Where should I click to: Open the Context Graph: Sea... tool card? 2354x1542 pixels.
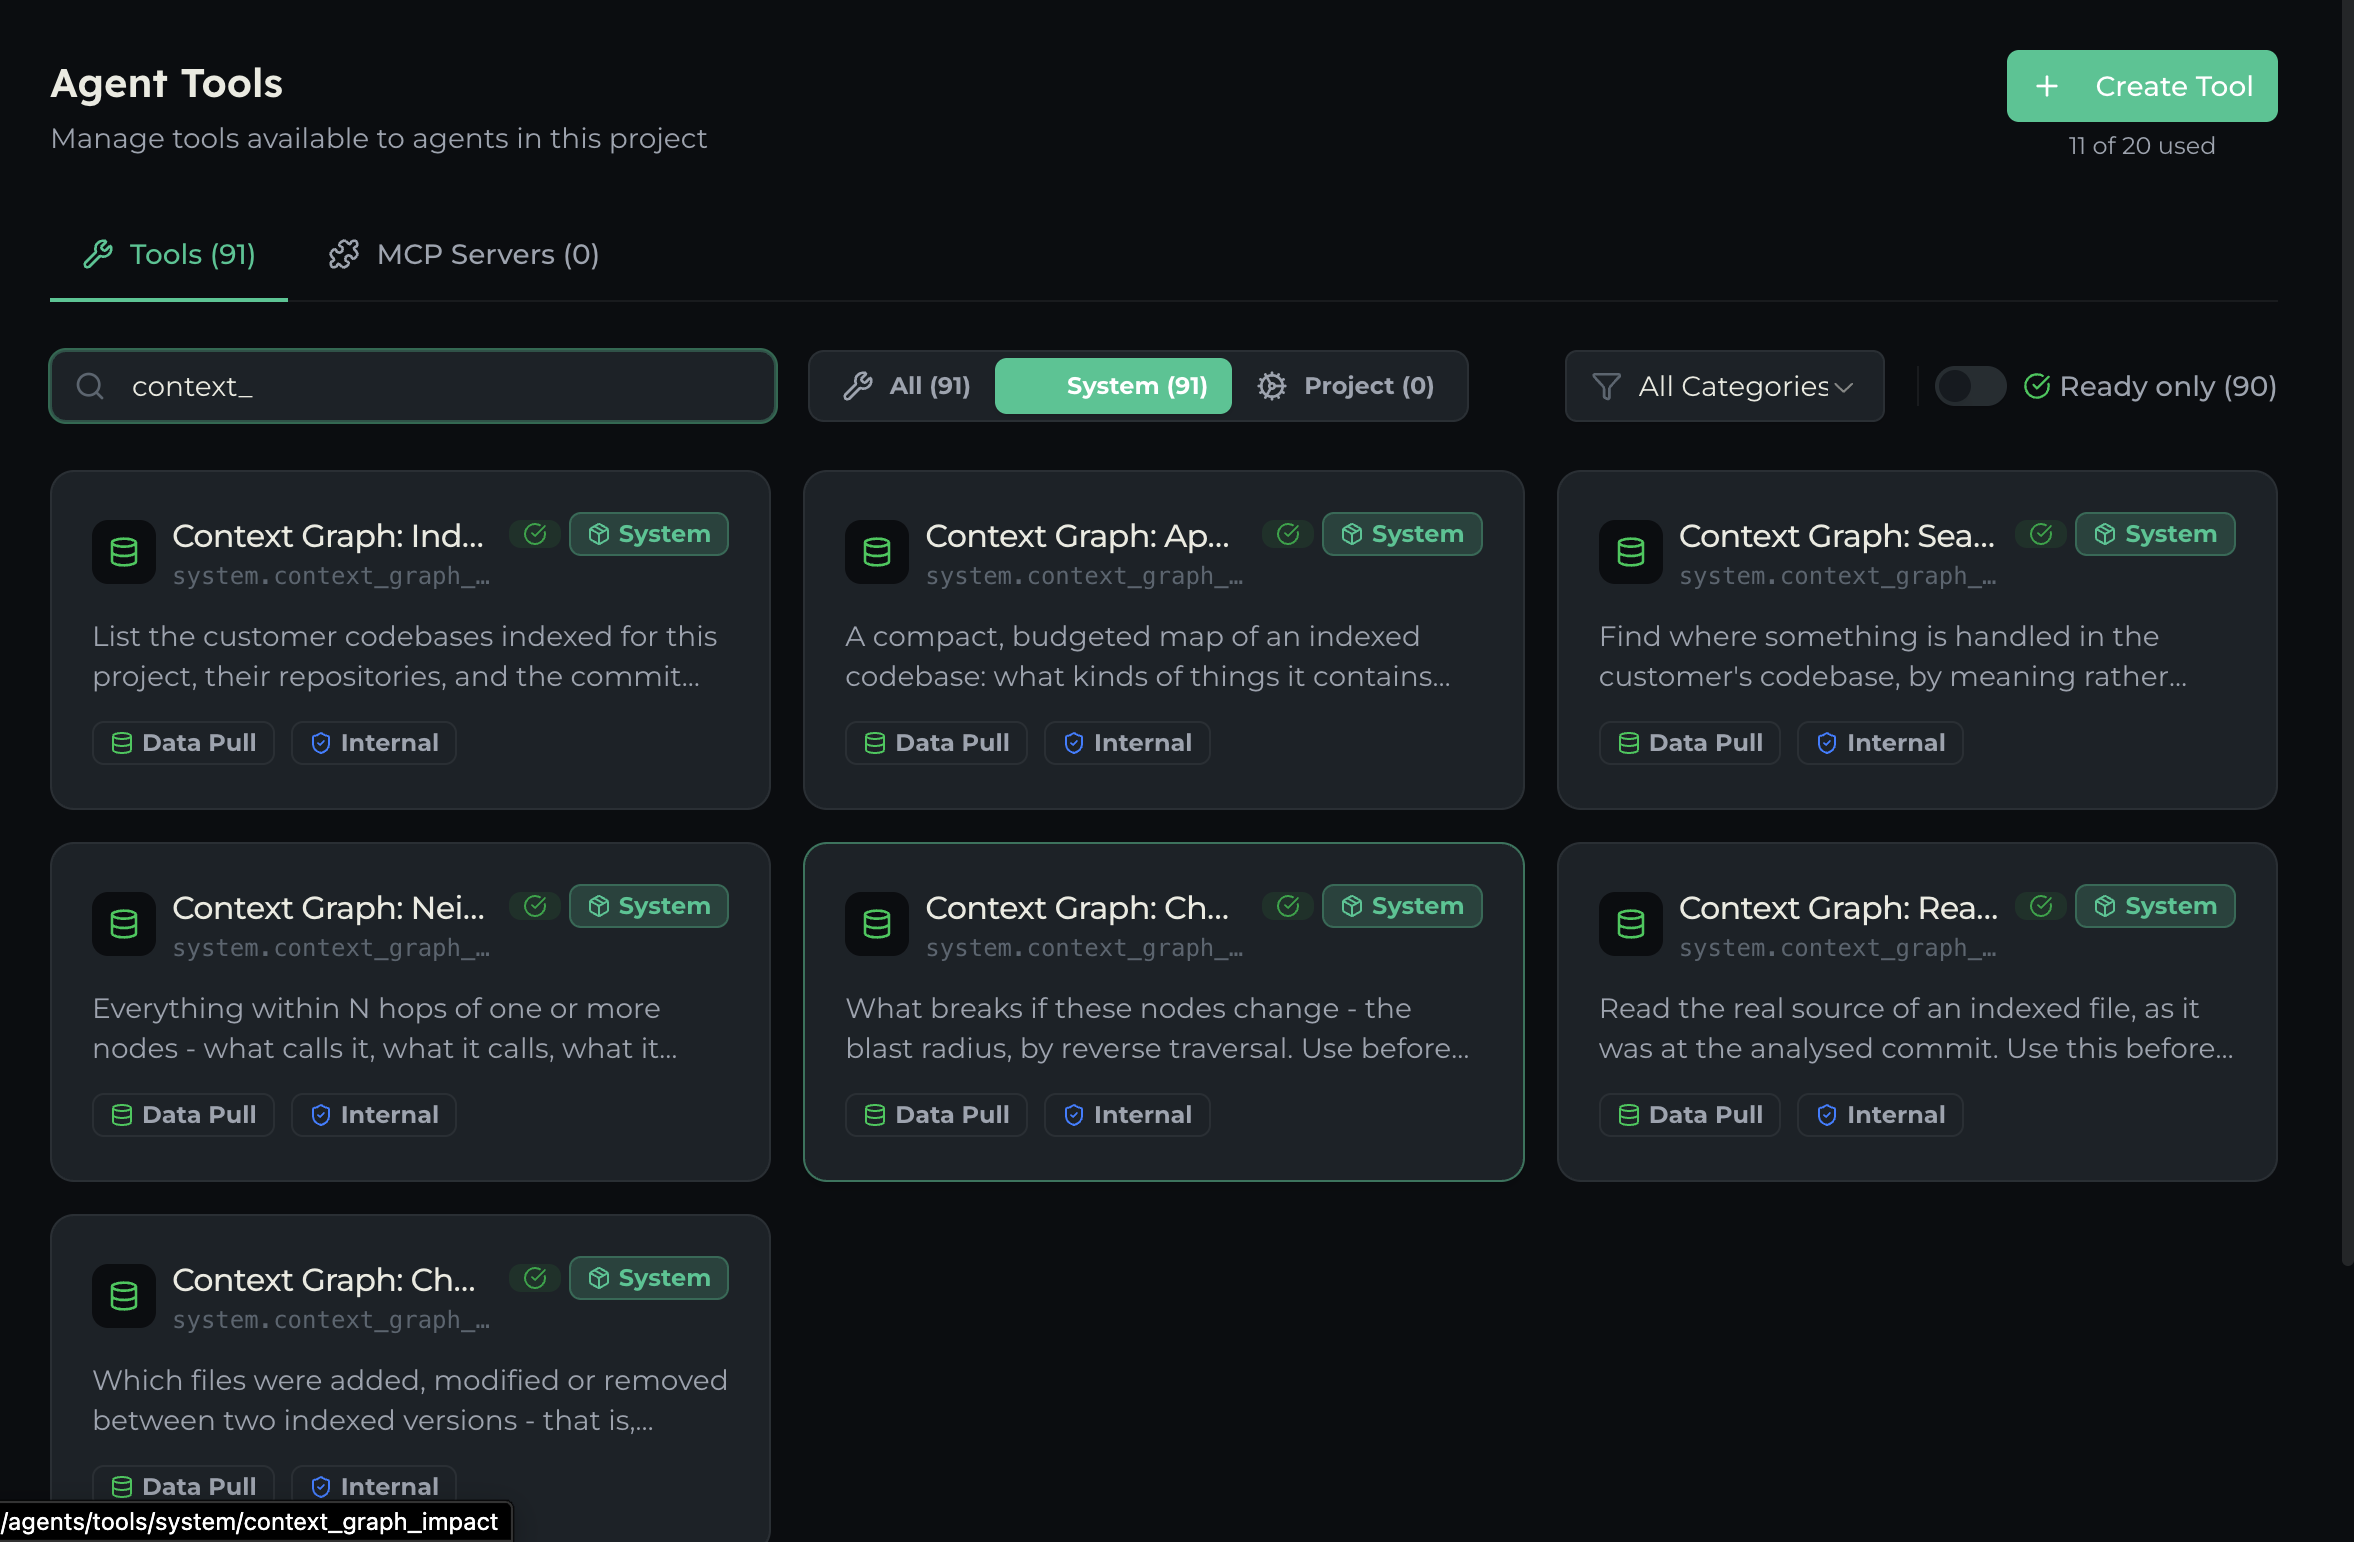1917,640
